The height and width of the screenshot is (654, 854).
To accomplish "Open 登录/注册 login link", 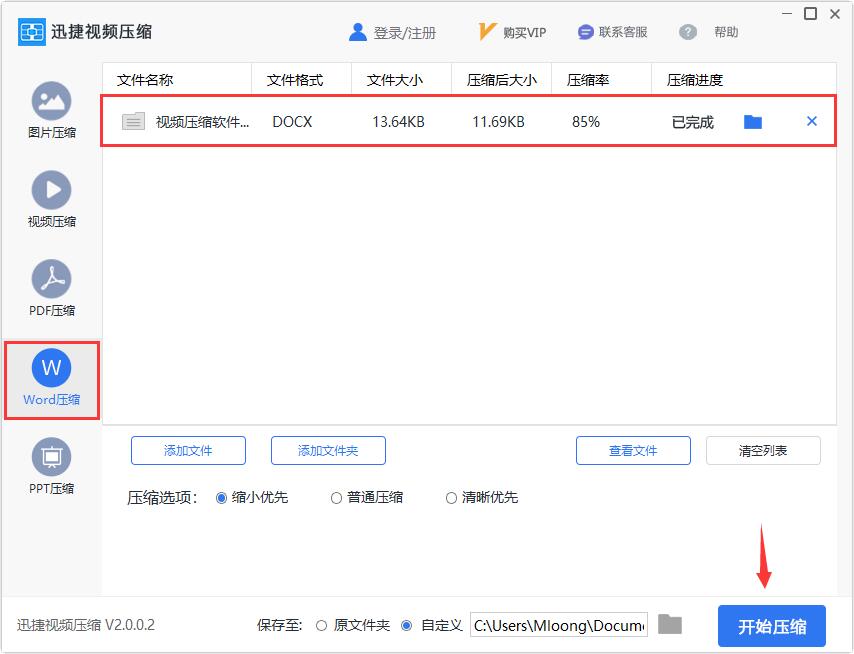I will pyautogui.click(x=405, y=33).
